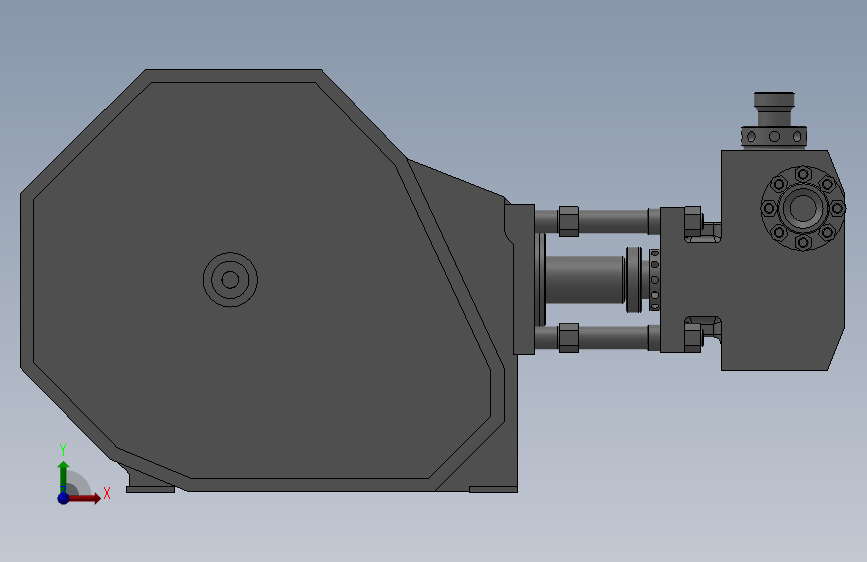Select the central plunger cylinder between the tie rods

pyautogui.click(x=584, y=279)
